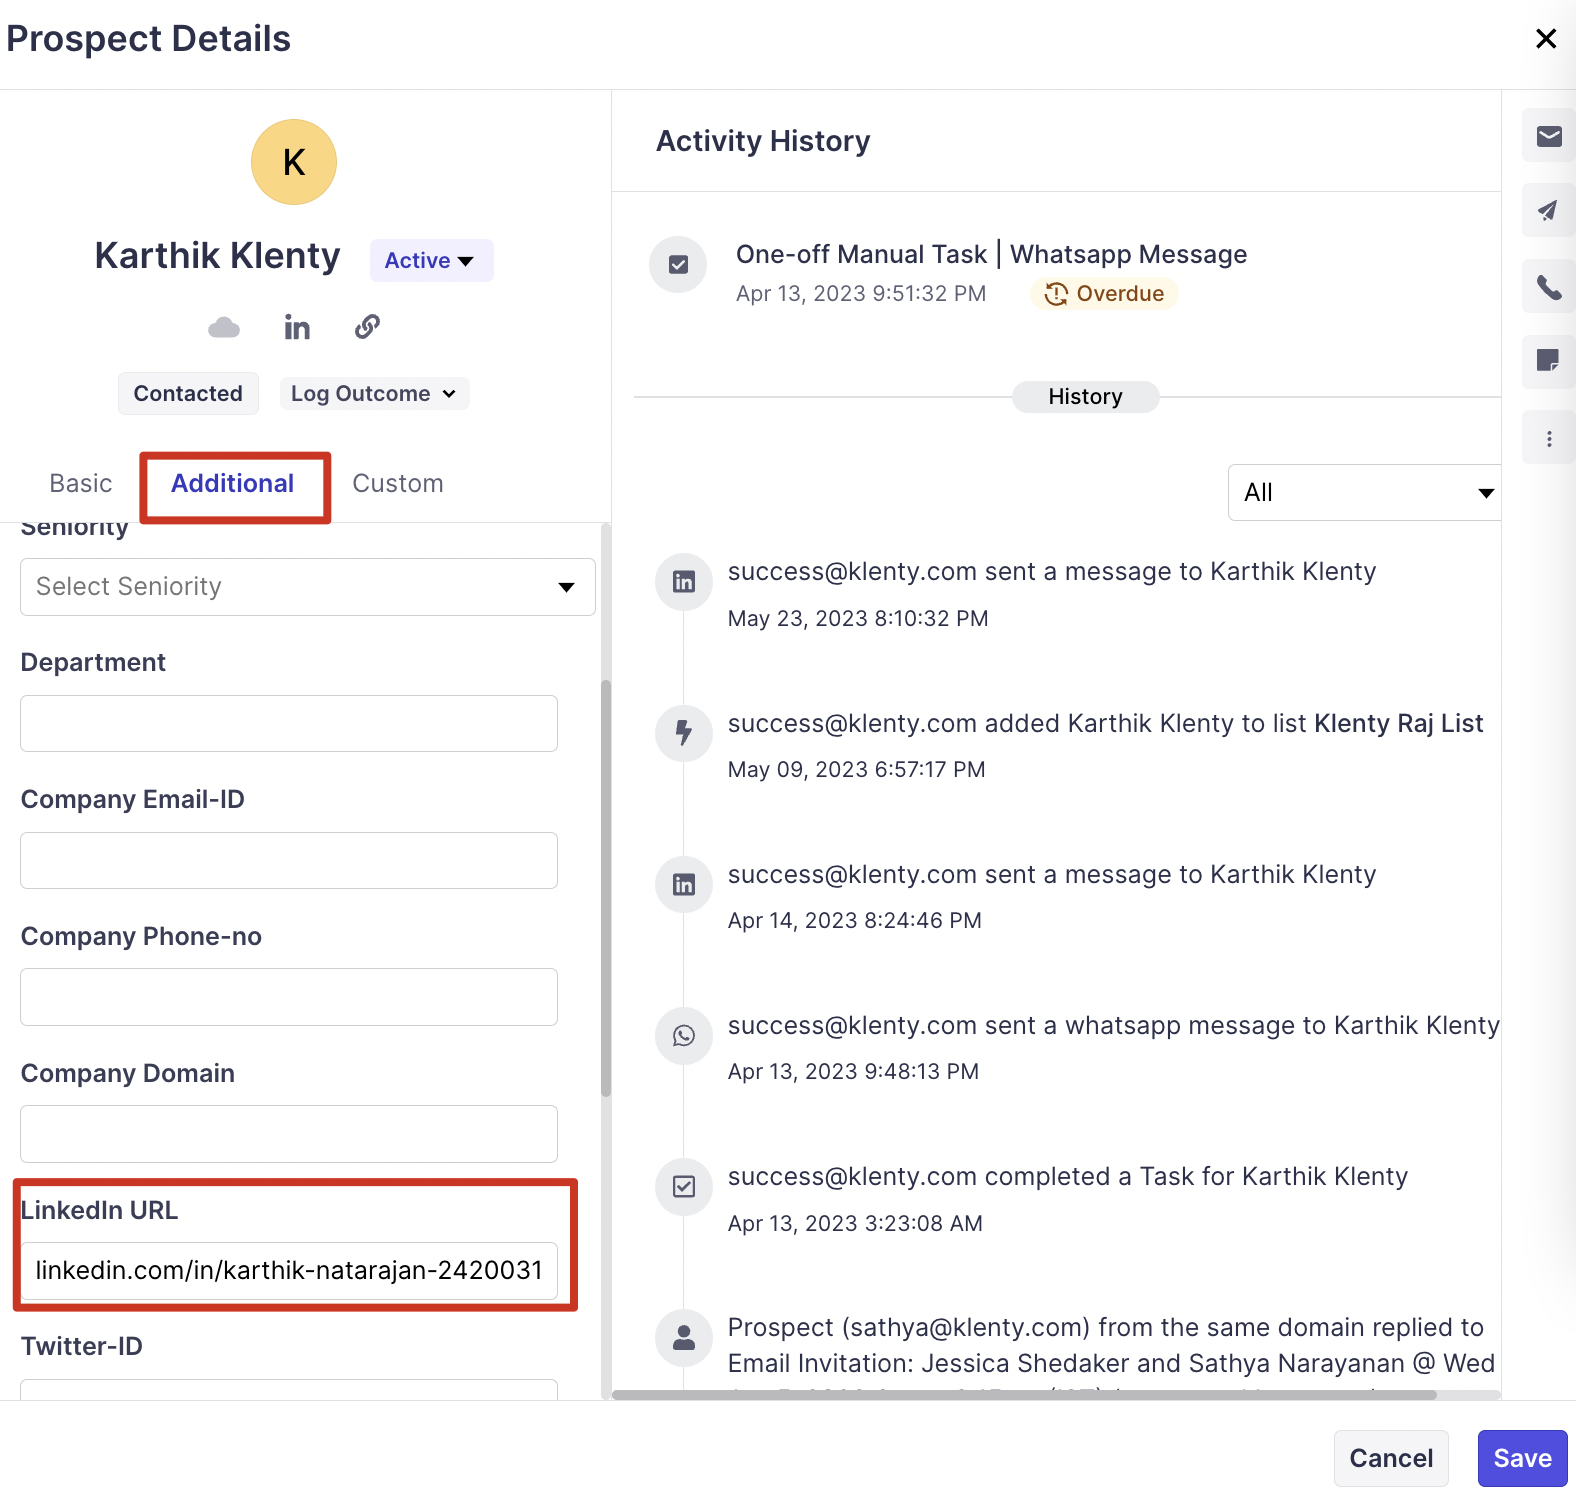Click the email envelope icon in sidebar

1549,136
